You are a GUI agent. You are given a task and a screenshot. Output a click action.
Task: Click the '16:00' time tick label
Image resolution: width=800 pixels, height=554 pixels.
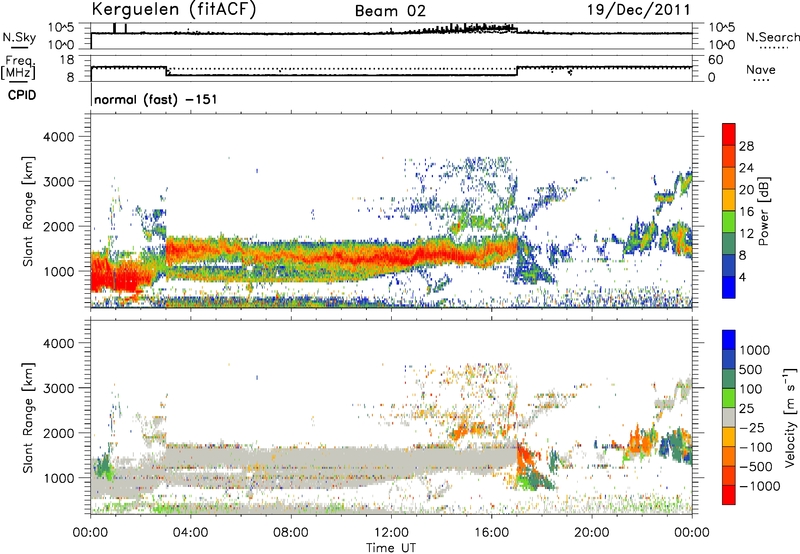(x=491, y=533)
